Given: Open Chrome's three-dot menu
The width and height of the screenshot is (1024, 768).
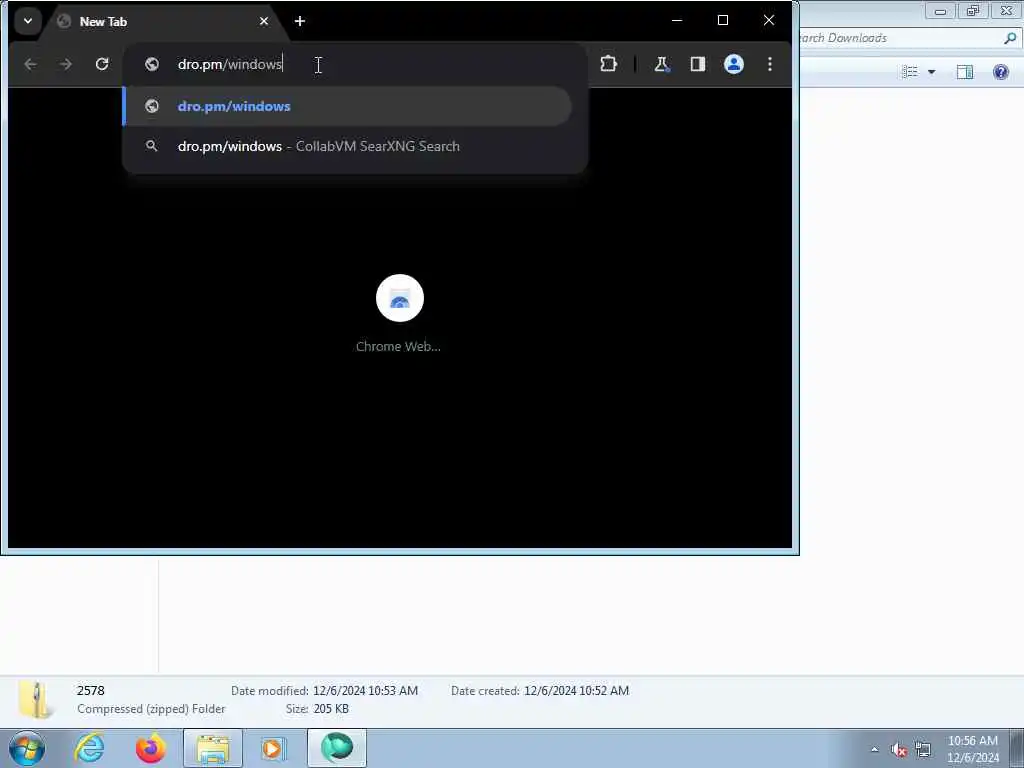Looking at the screenshot, I should pos(770,64).
